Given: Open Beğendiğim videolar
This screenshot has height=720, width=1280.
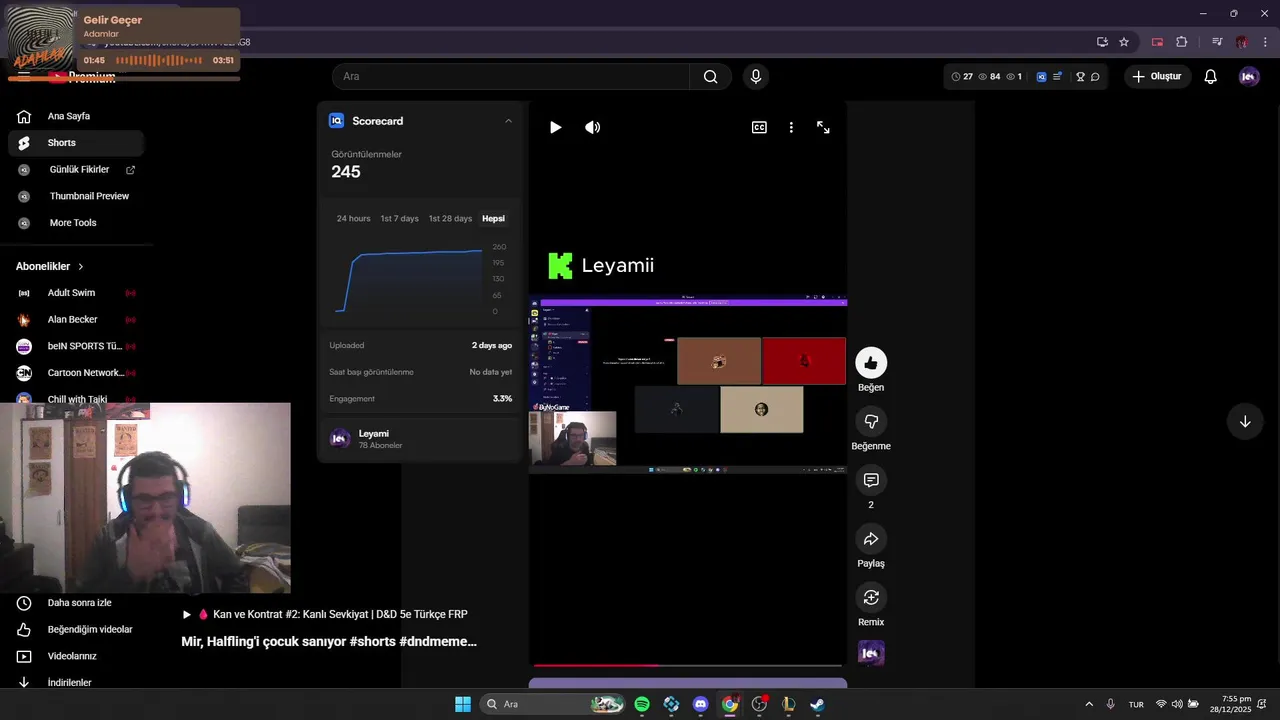Looking at the screenshot, I should point(76,630).
